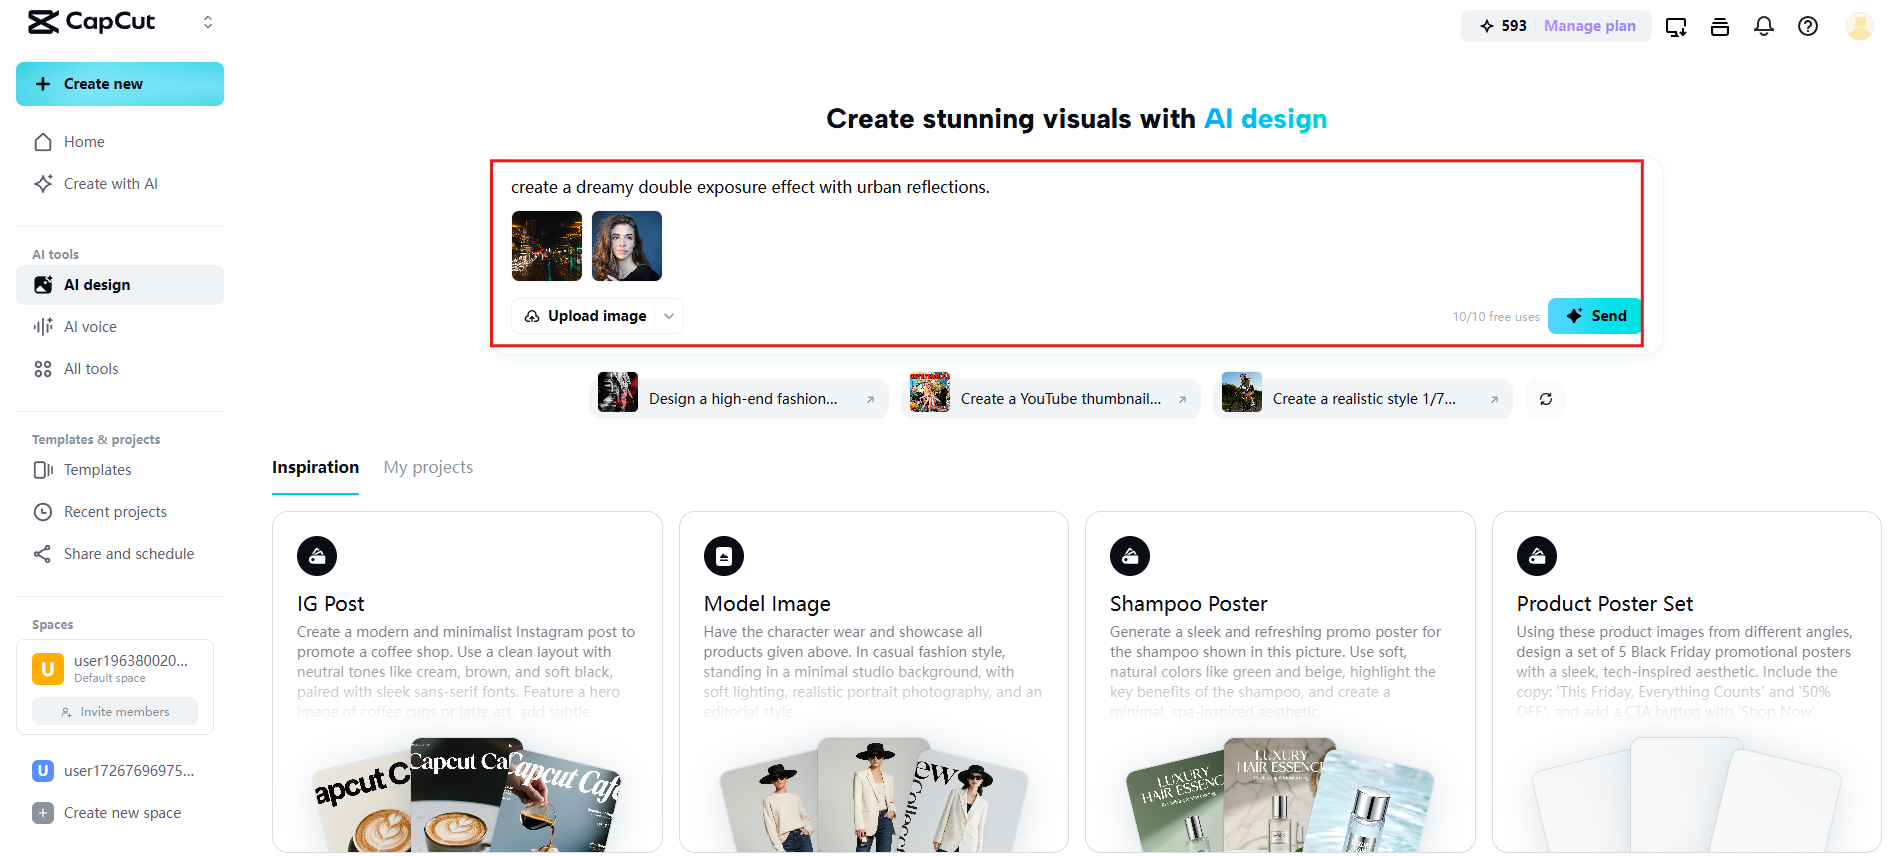Open All tools in sidebar
Screen dimensions: 1894x856
(91, 369)
